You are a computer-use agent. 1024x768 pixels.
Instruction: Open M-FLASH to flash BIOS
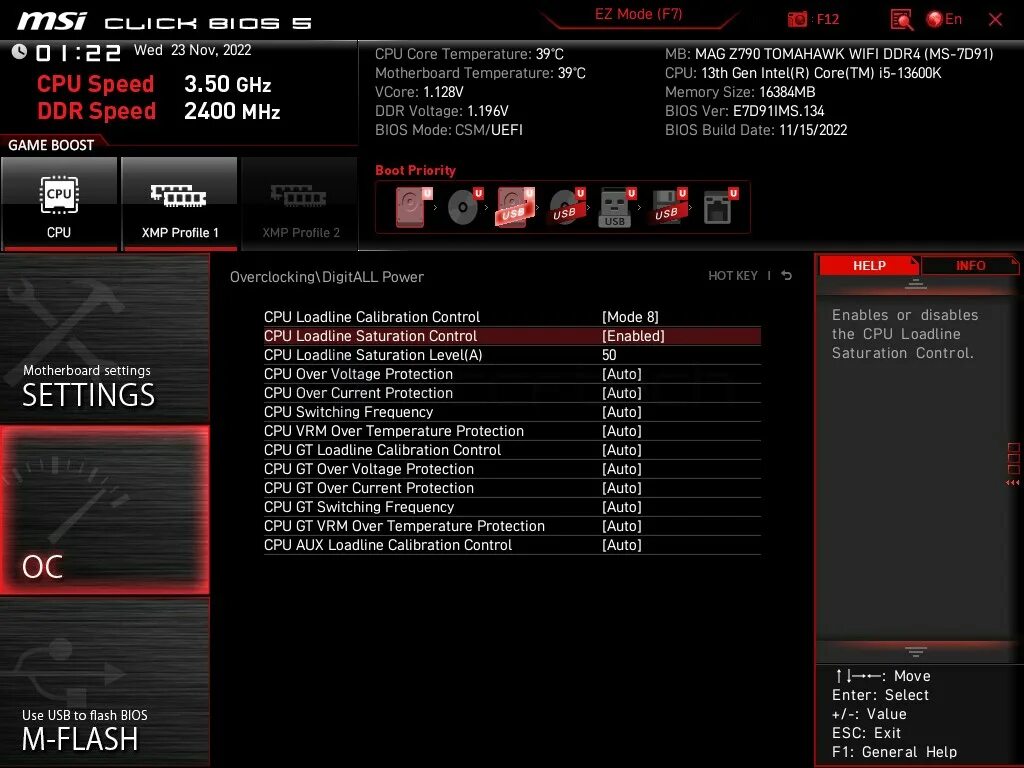pyautogui.click(x=104, y=682)
